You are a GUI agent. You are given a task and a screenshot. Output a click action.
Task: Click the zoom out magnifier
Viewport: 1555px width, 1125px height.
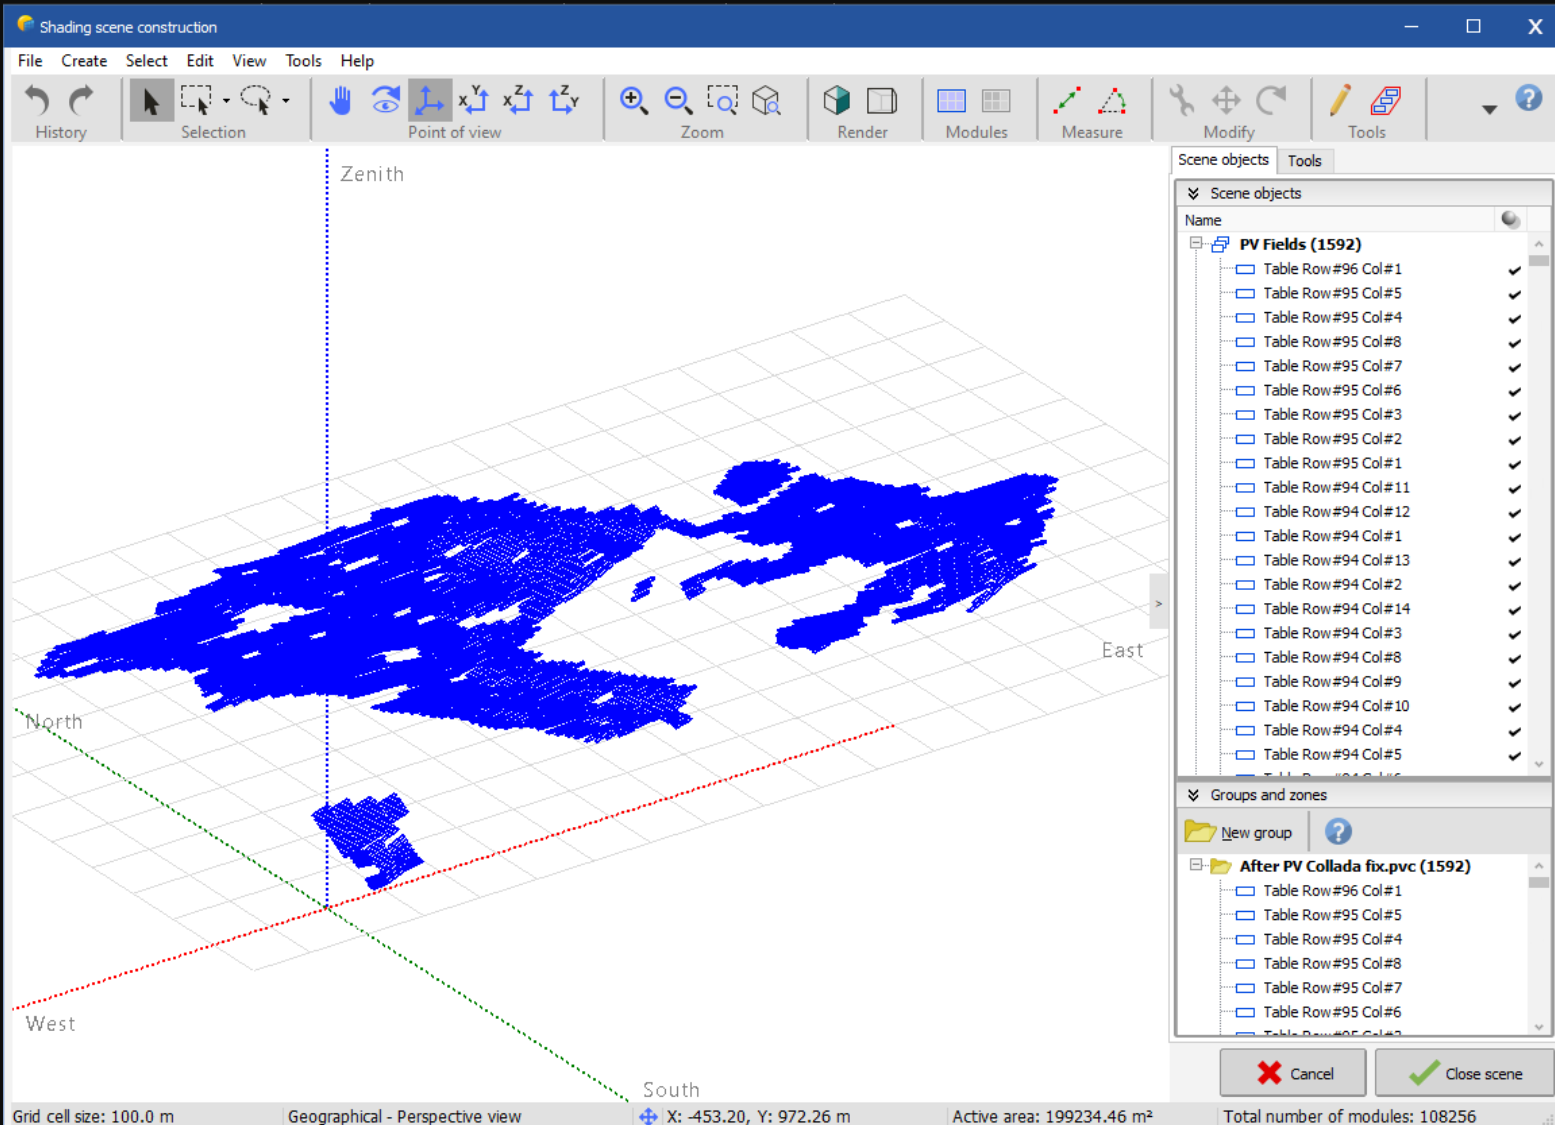point(678,101)
